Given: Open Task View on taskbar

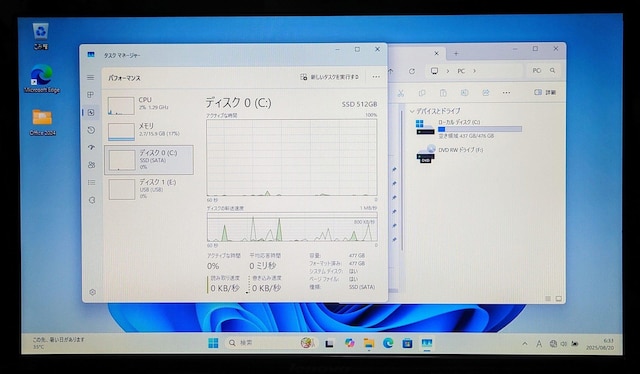Looking at the screenshot, I should point(329,343).
